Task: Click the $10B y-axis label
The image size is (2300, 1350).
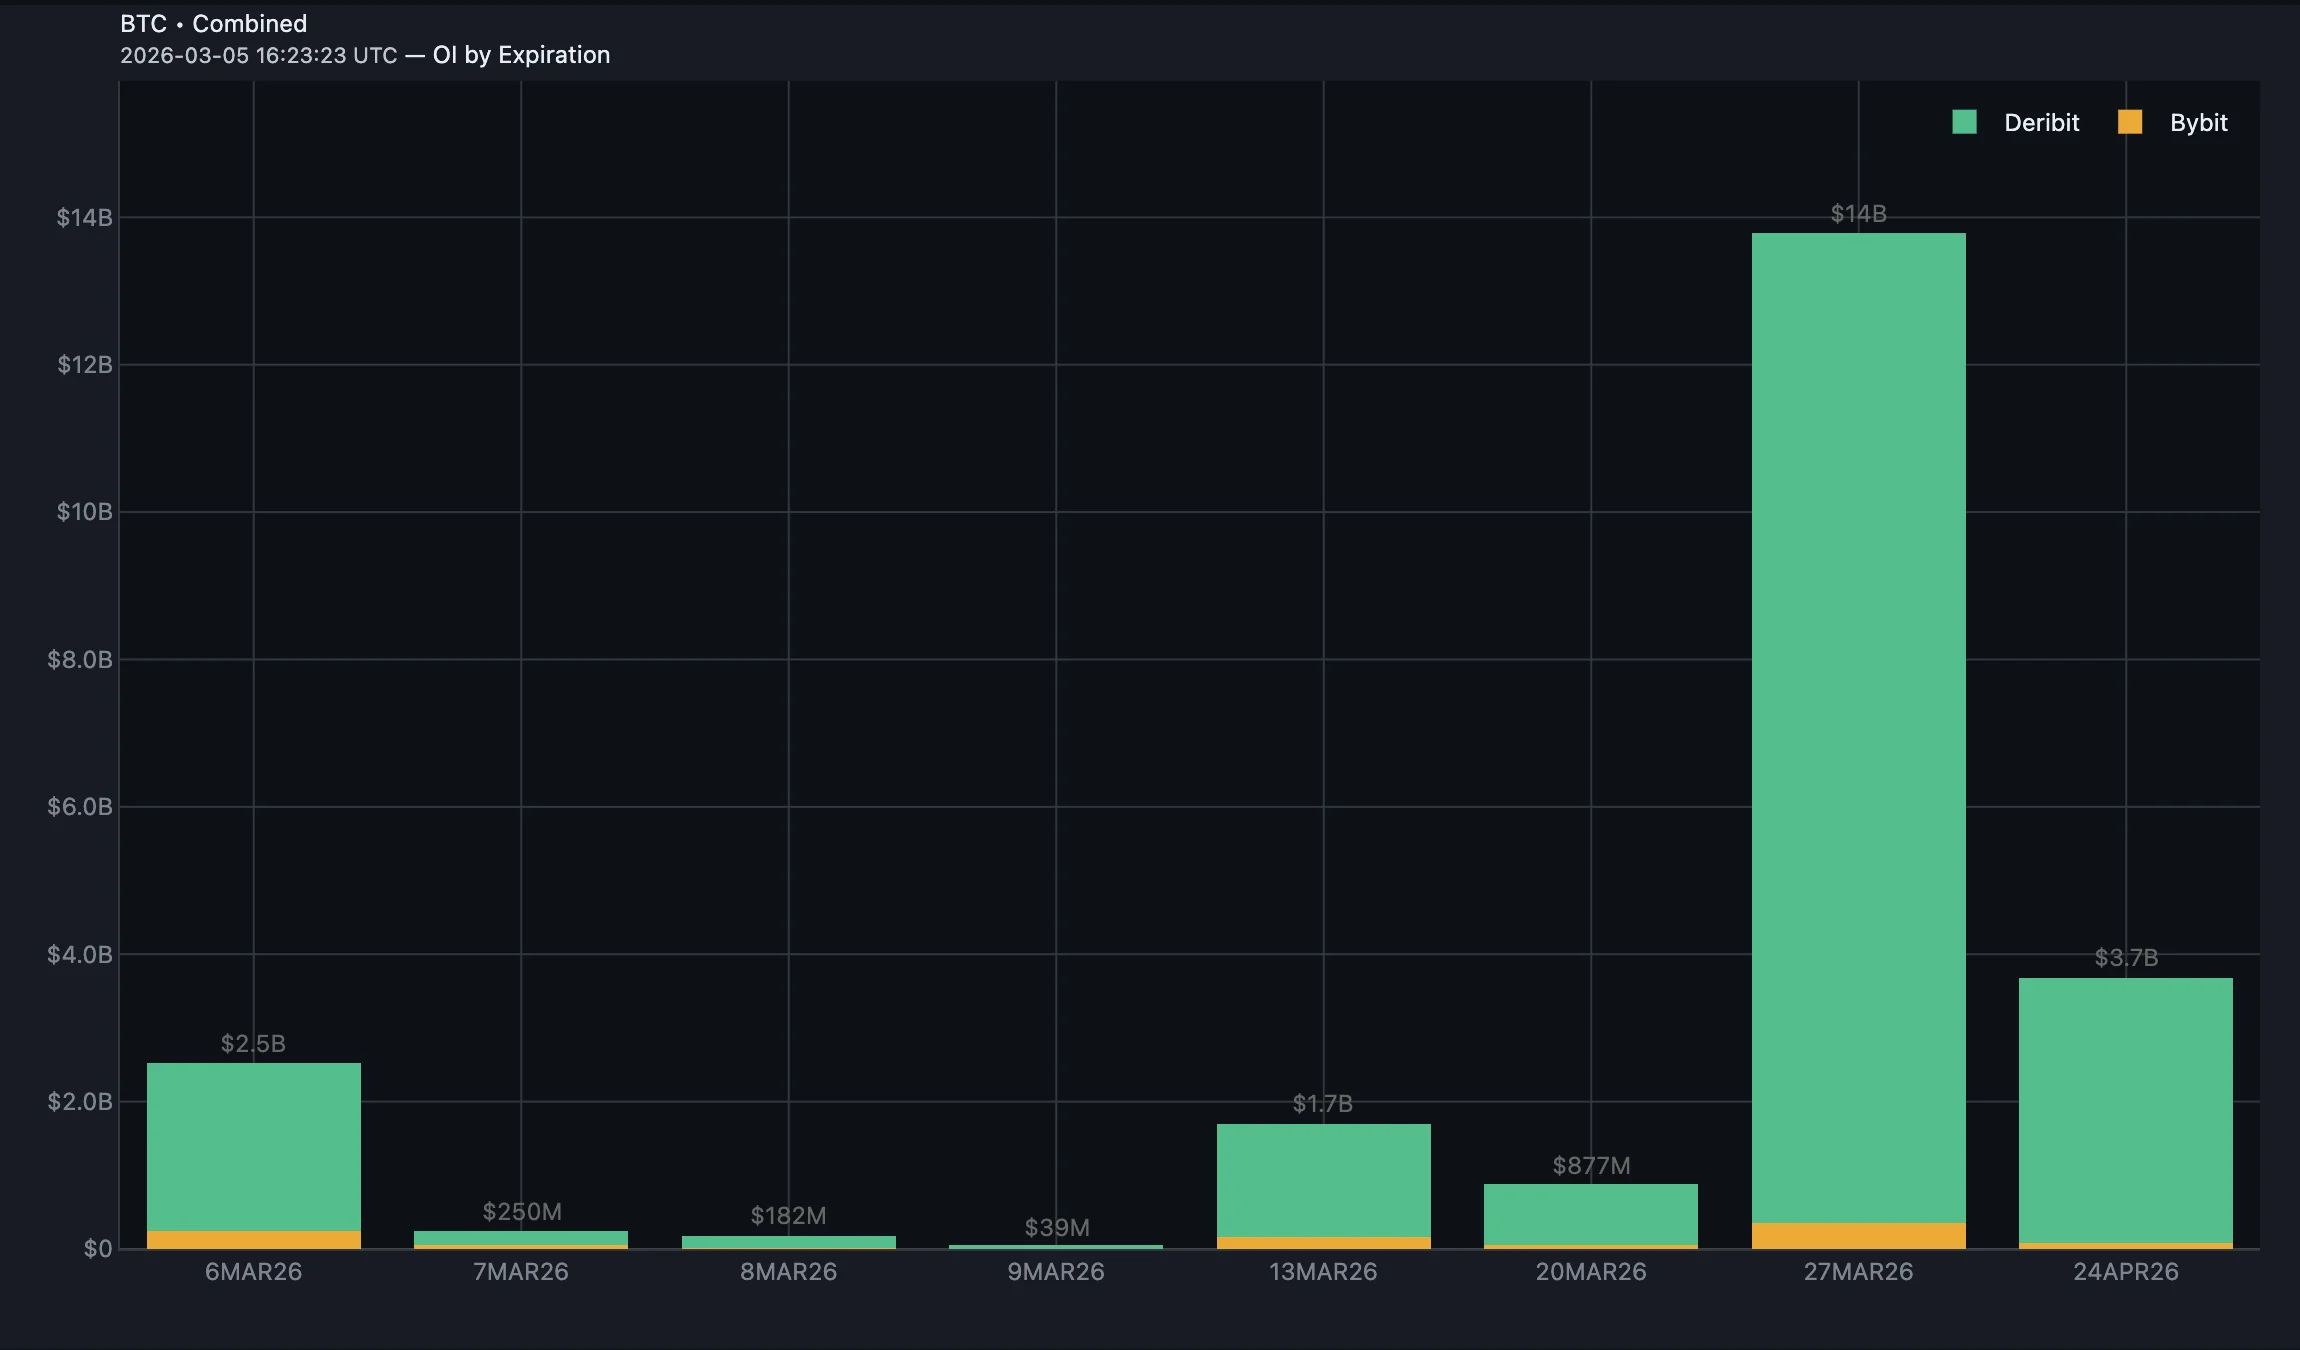Action: tap(84, 512)
